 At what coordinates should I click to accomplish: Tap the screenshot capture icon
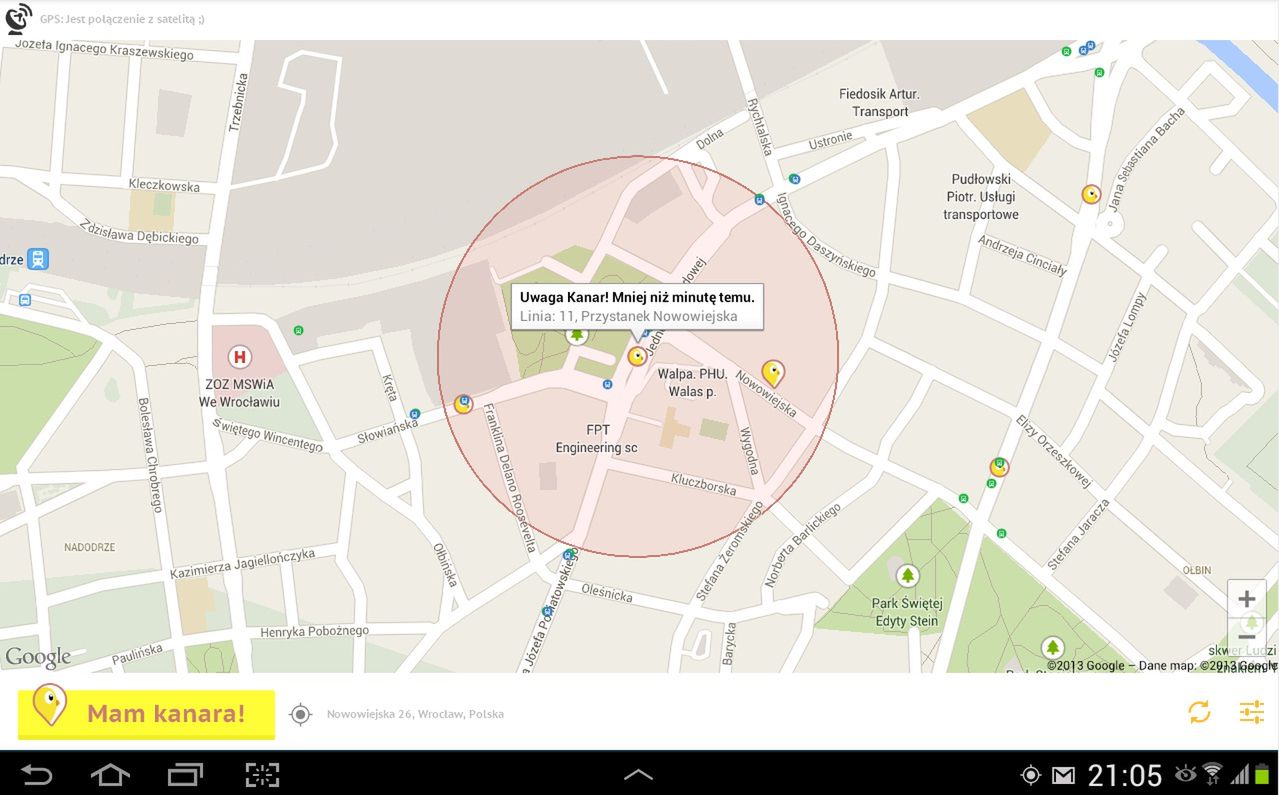click(262, 774)
